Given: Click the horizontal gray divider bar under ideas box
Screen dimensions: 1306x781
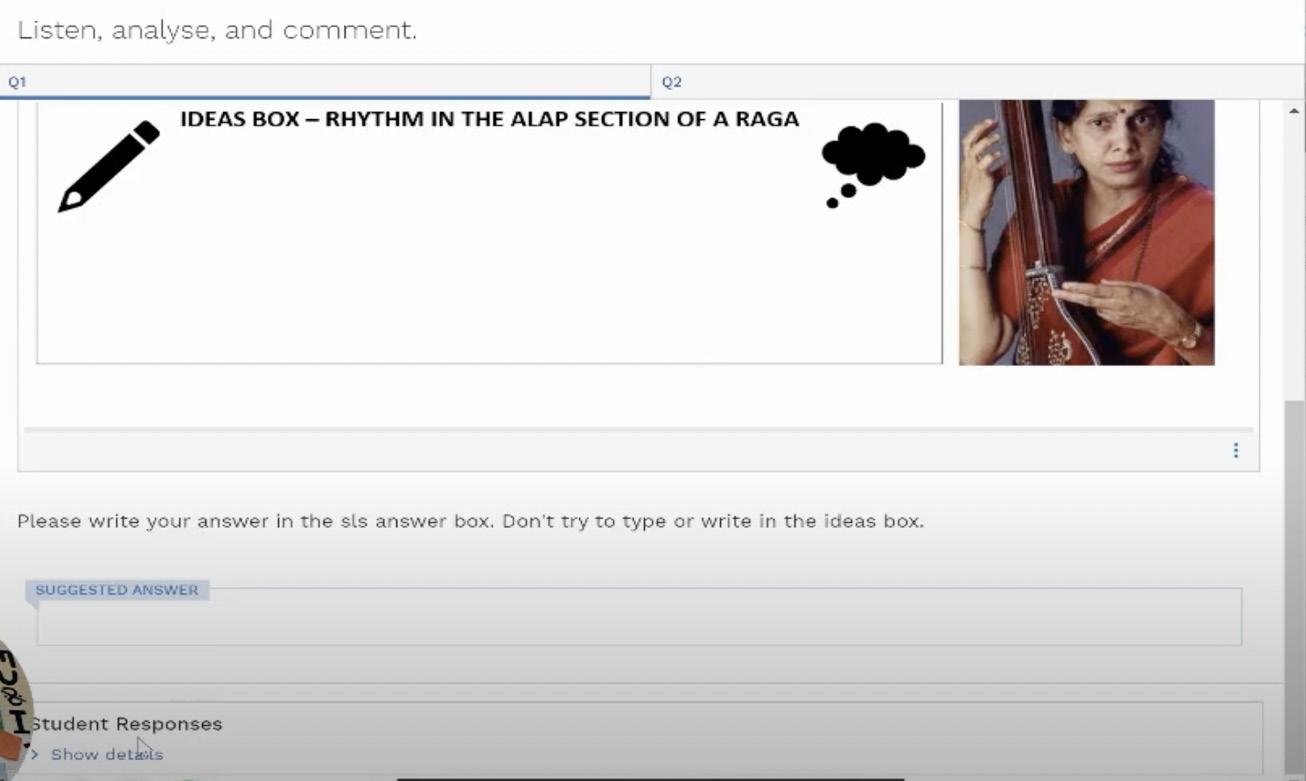Looking at the screenshot, I should 638,431.
